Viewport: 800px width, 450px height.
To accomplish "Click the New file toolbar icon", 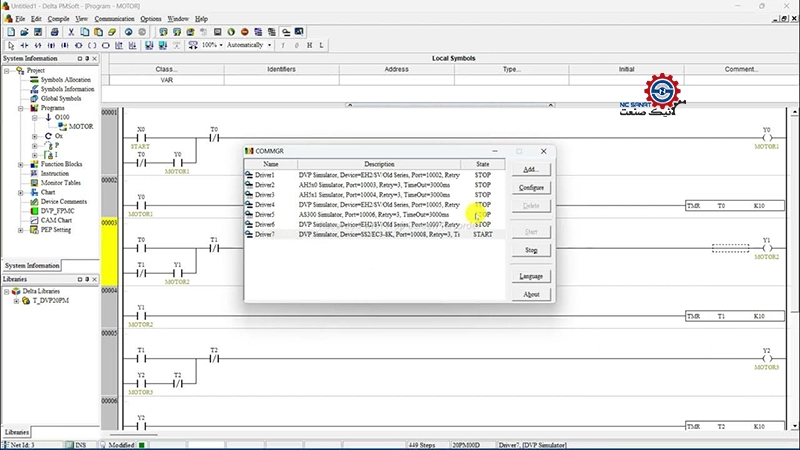I will coord(10,32).
